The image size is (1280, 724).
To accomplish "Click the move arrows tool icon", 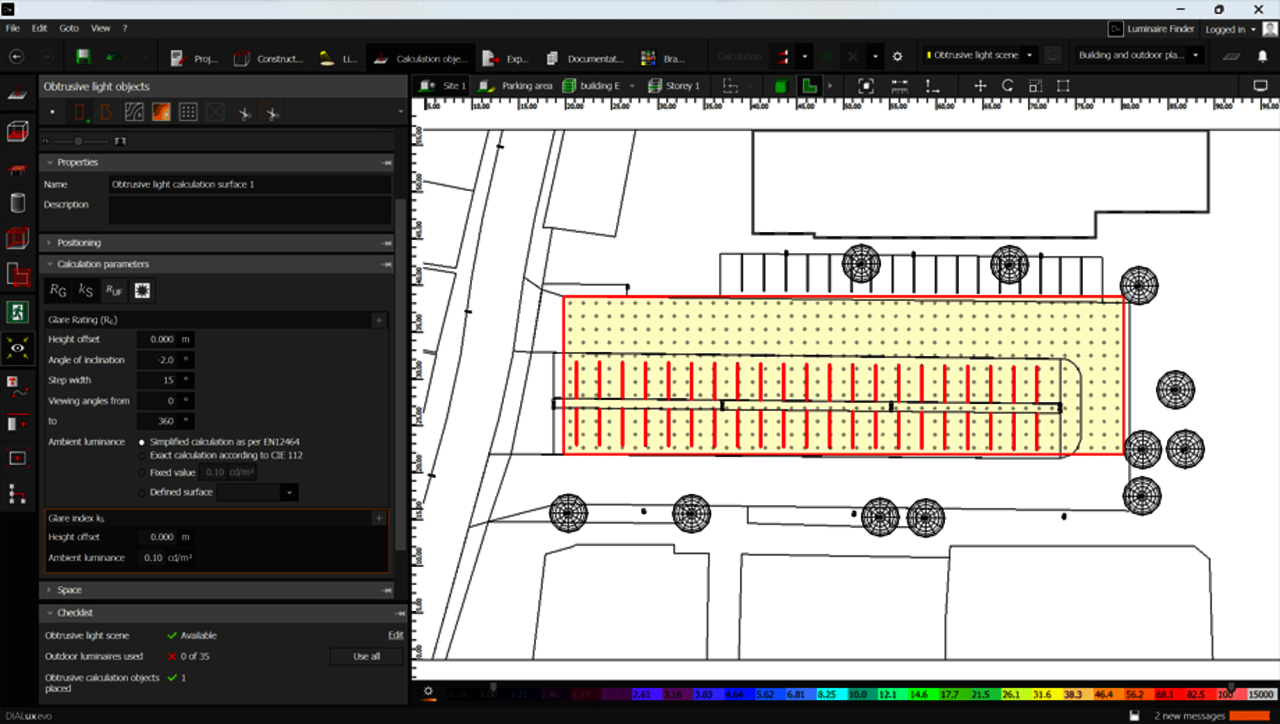I will (980, 86).
